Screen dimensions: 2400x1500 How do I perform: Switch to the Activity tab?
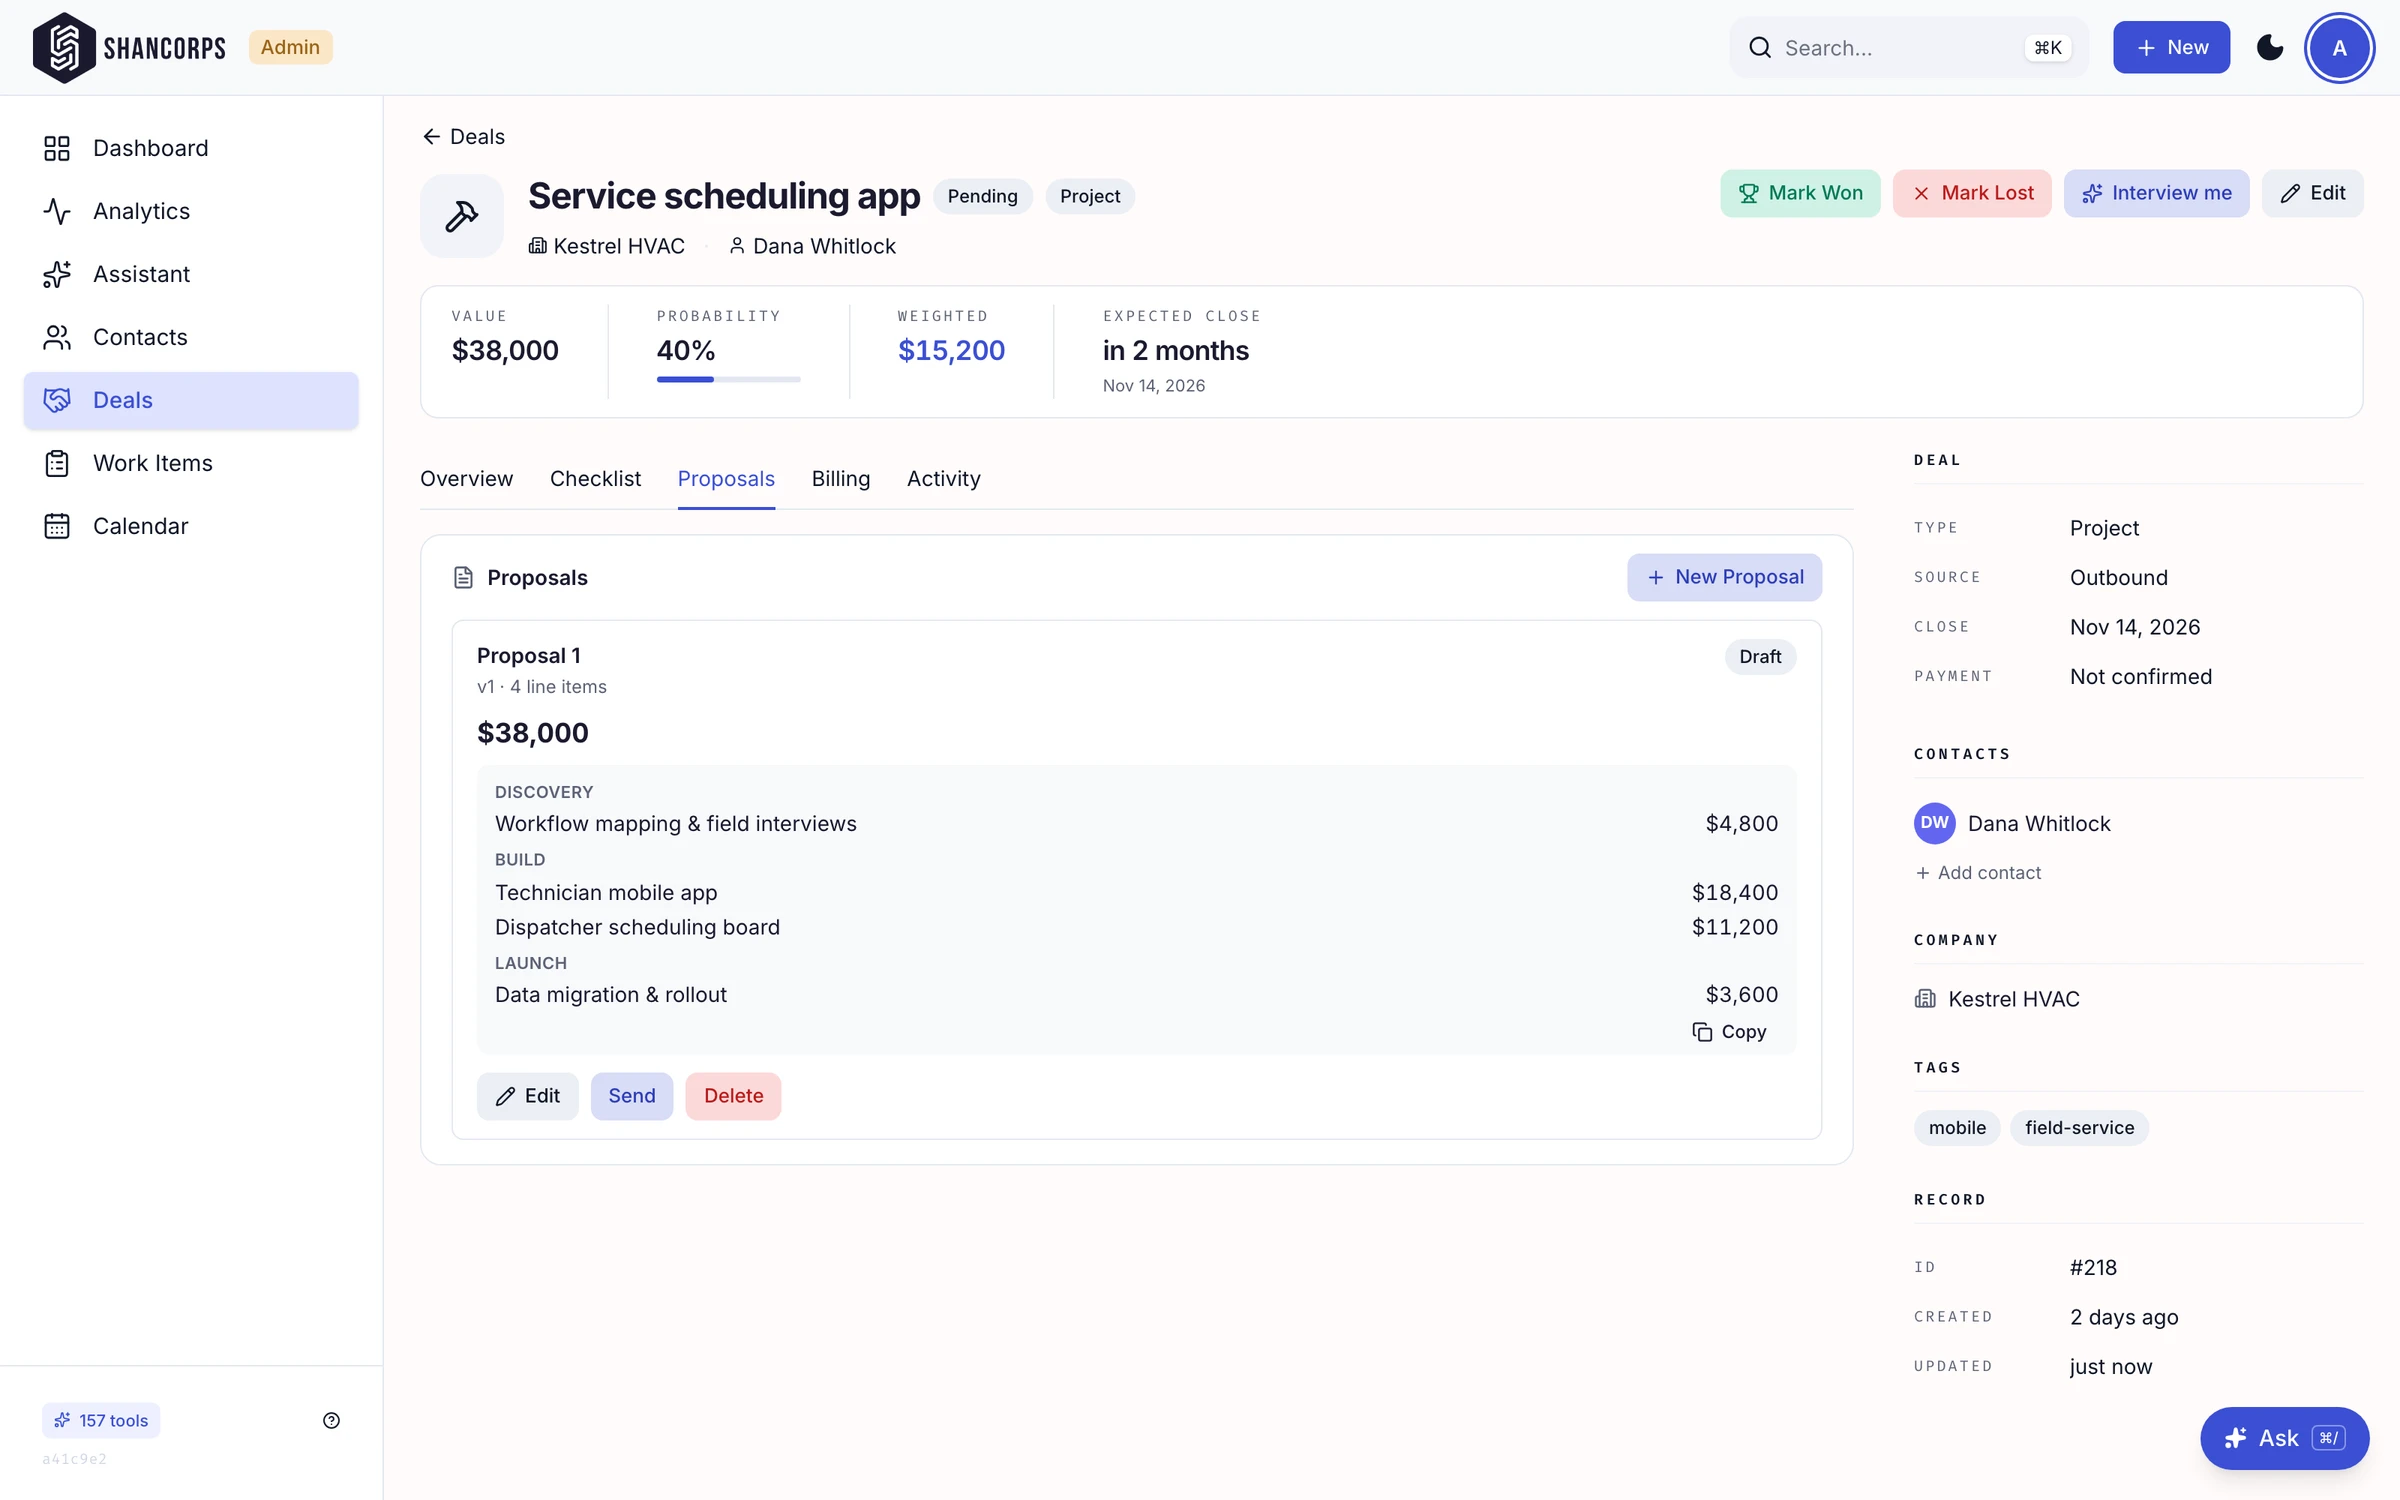coord(943,478)
